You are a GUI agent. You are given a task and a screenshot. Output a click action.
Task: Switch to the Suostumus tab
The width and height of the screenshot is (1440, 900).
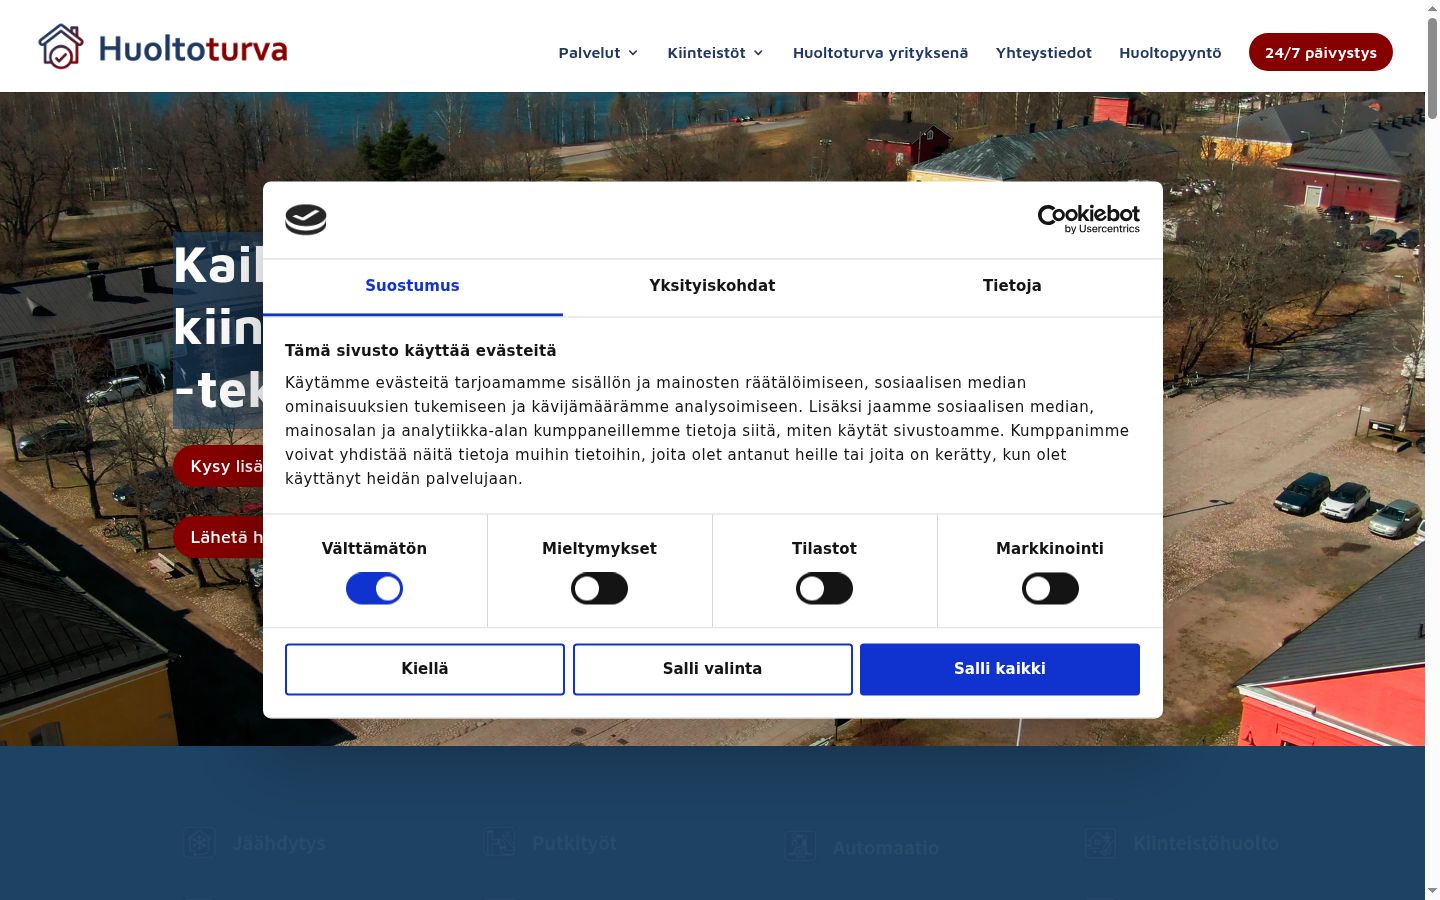(x=412, y=287)
